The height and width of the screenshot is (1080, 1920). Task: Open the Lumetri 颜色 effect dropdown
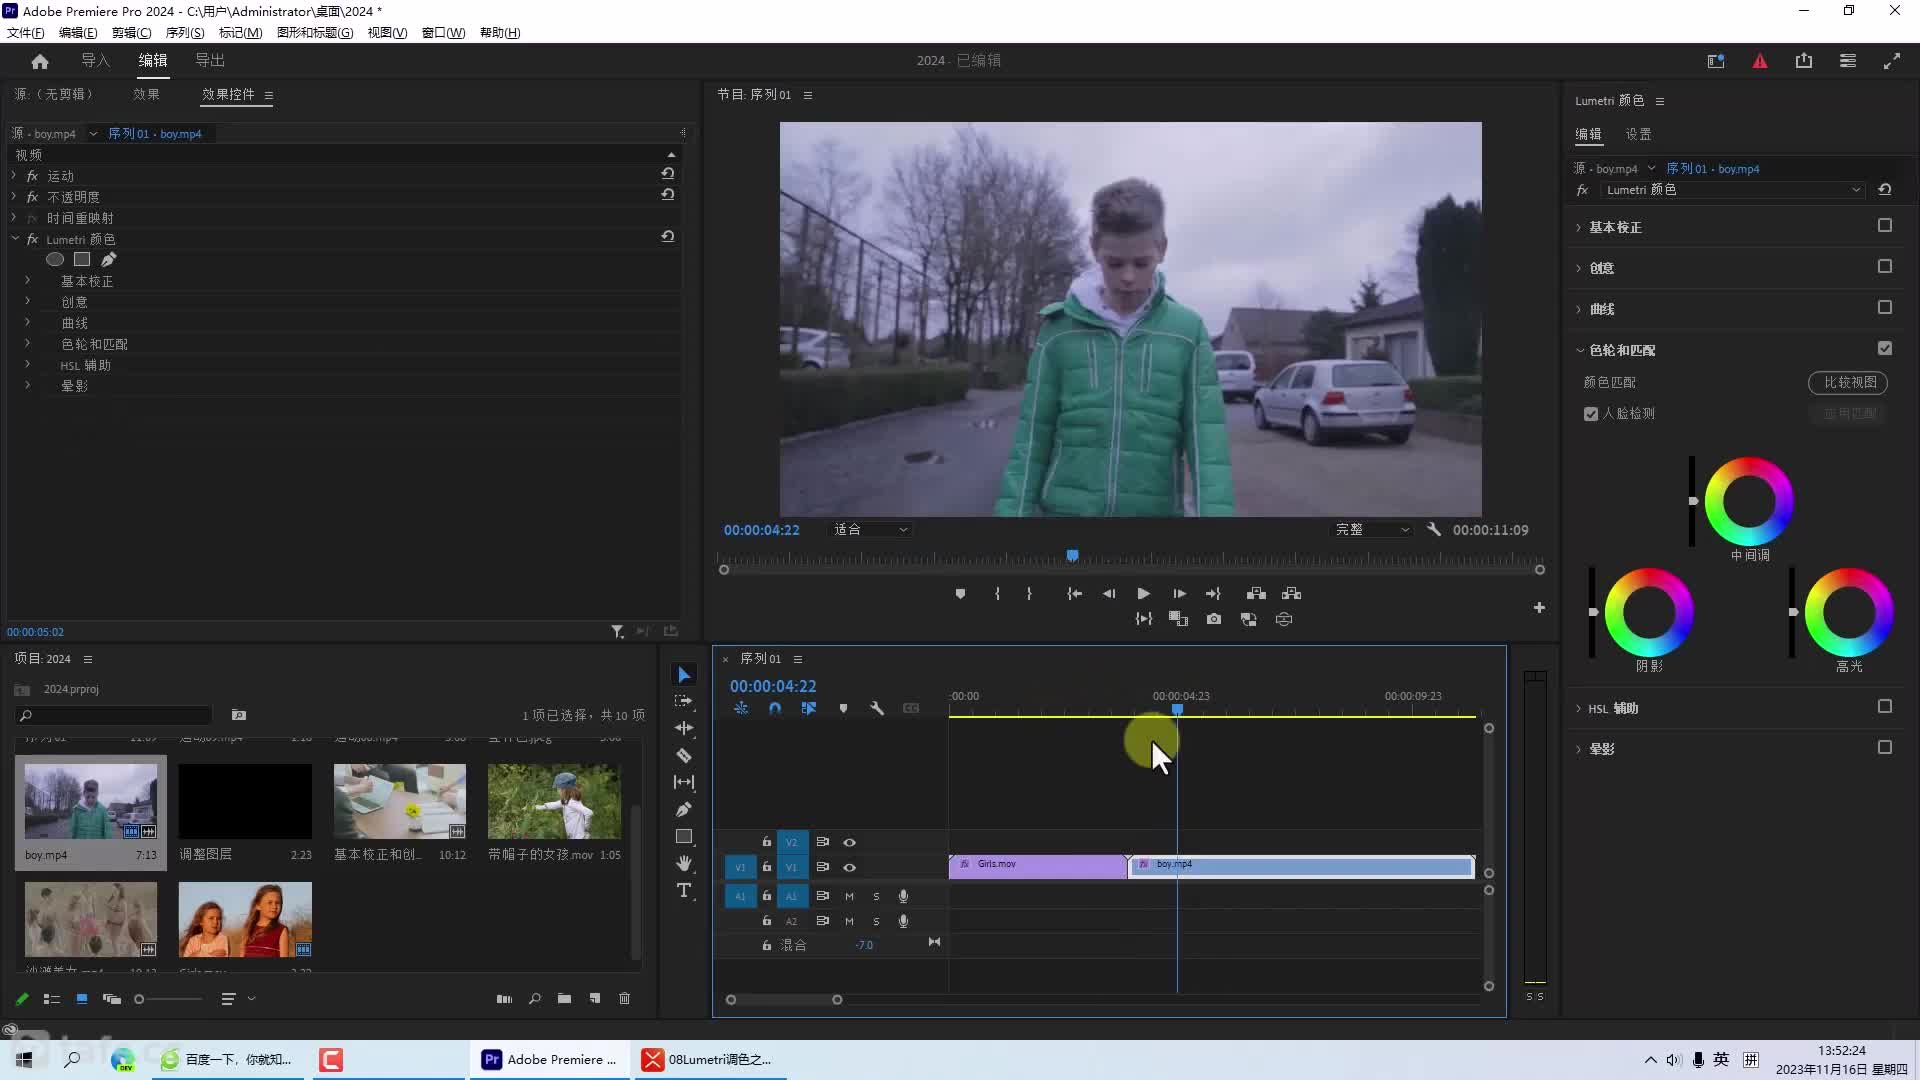coord(1733,190)
